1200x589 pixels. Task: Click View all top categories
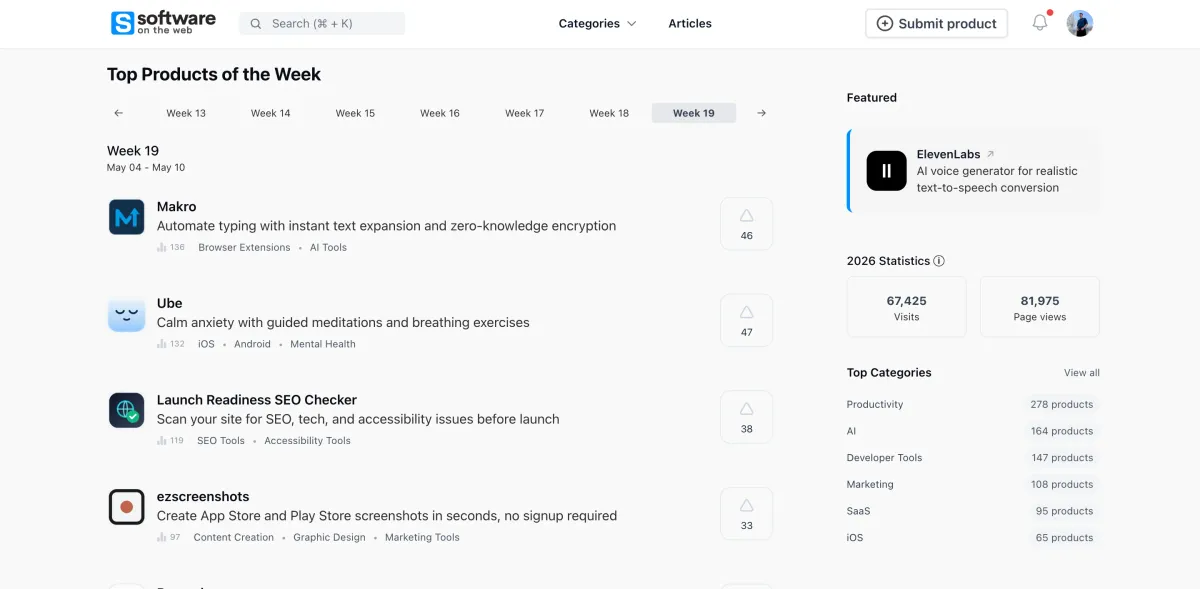[x=1081, y=373]
